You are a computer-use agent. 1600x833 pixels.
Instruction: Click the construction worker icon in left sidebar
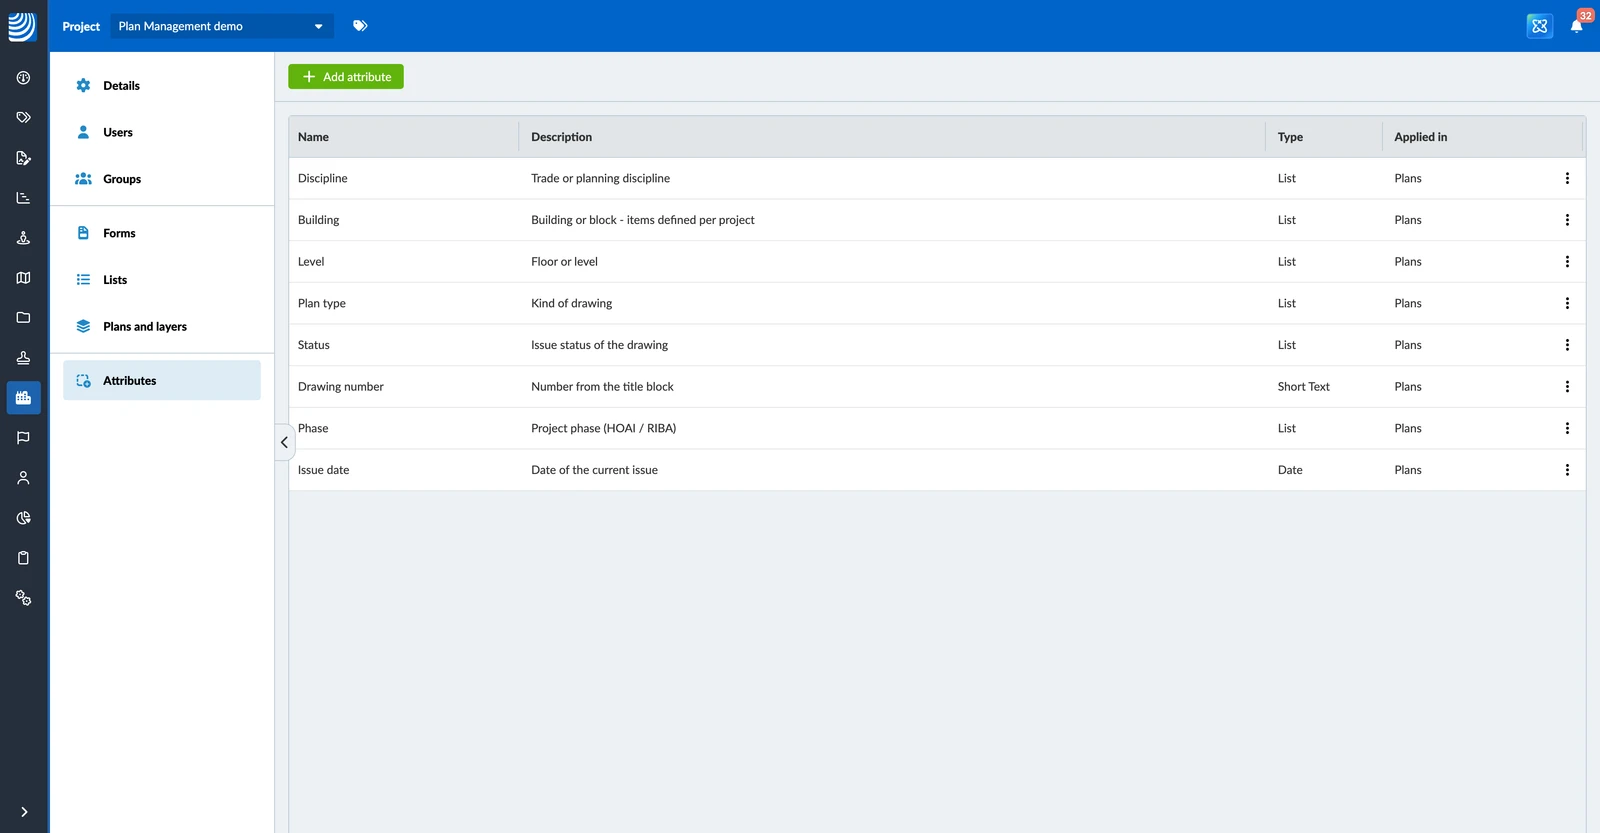click(x=23, y=238)
